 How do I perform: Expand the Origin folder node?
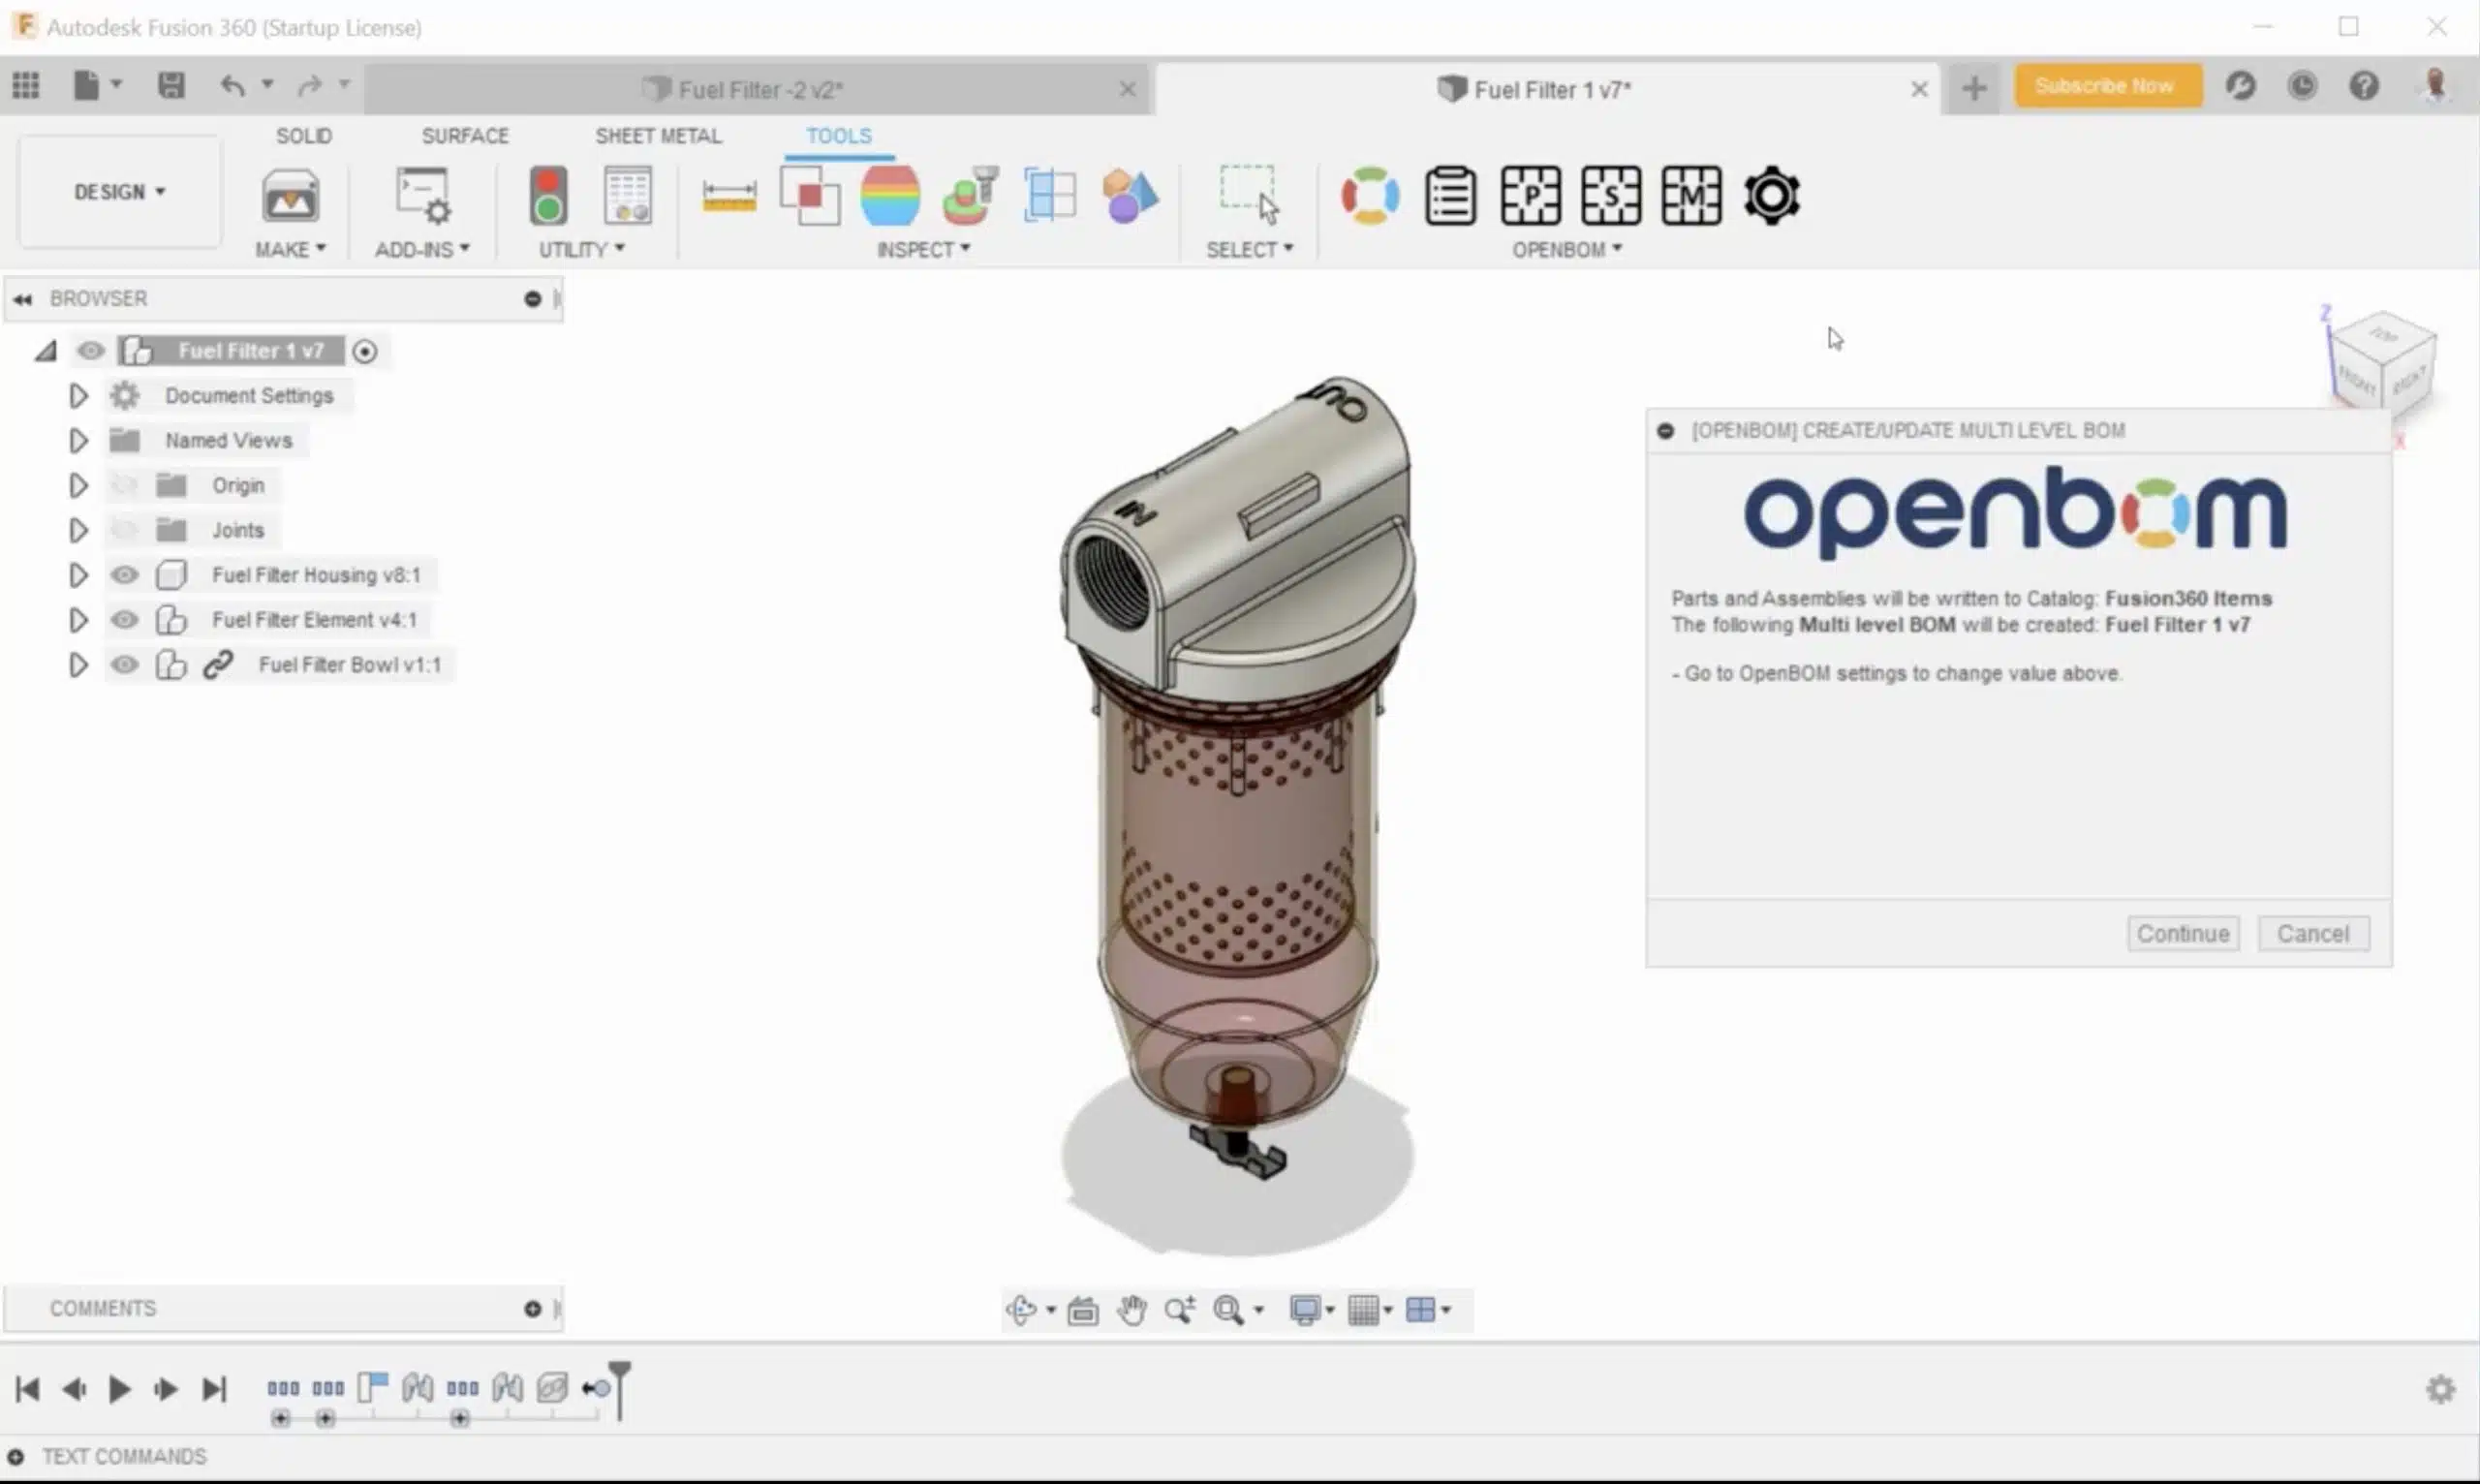(78, 486)
